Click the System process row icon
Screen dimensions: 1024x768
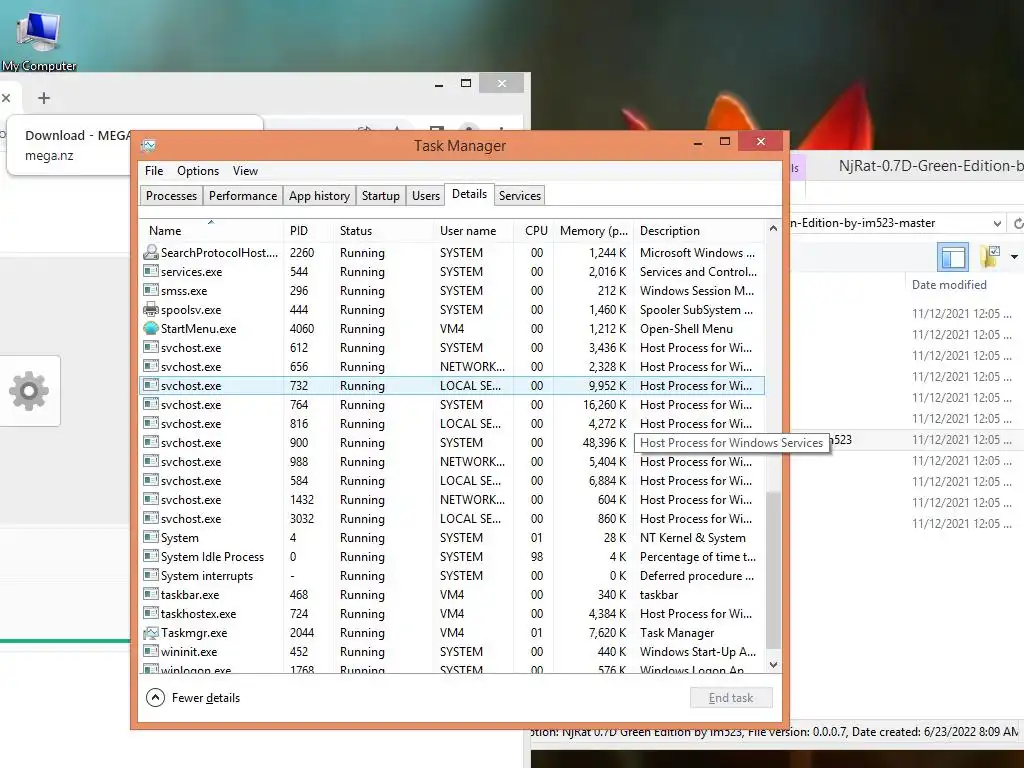tap(151, 537)
